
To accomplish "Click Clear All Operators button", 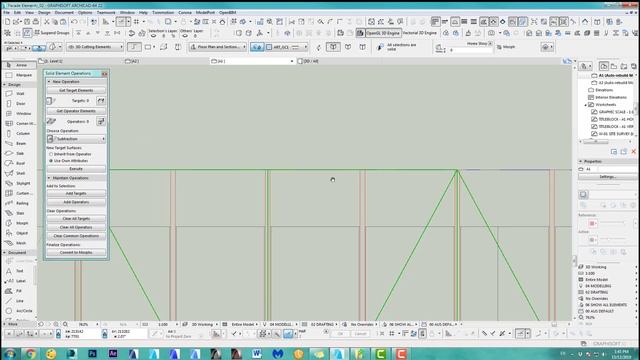I will point(76,227).
